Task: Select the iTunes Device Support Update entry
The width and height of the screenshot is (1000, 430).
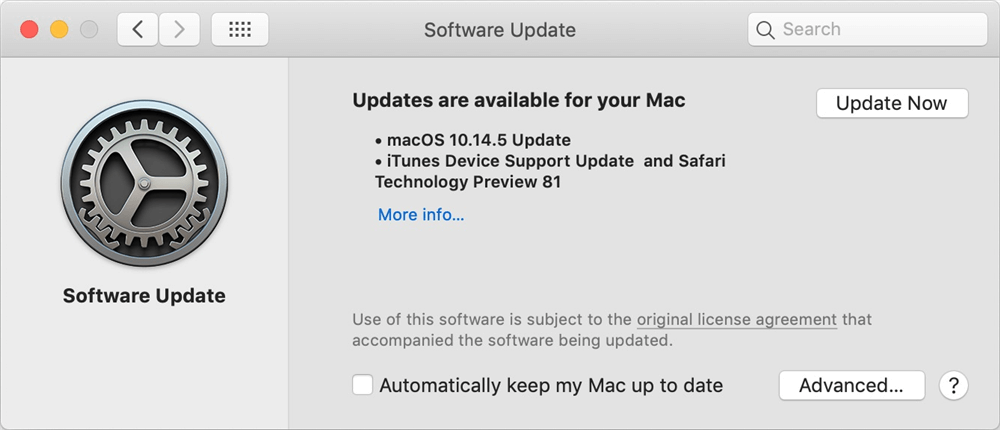Action: (x=510, y=161)
